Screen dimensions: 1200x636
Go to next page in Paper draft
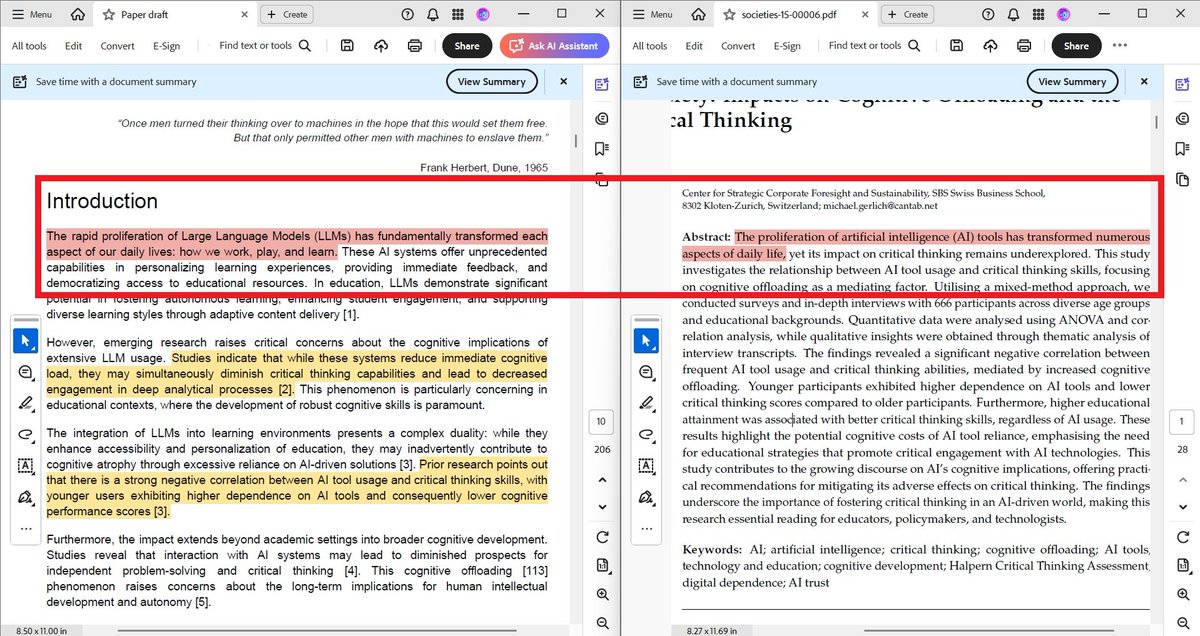click(x=601, y=507)
